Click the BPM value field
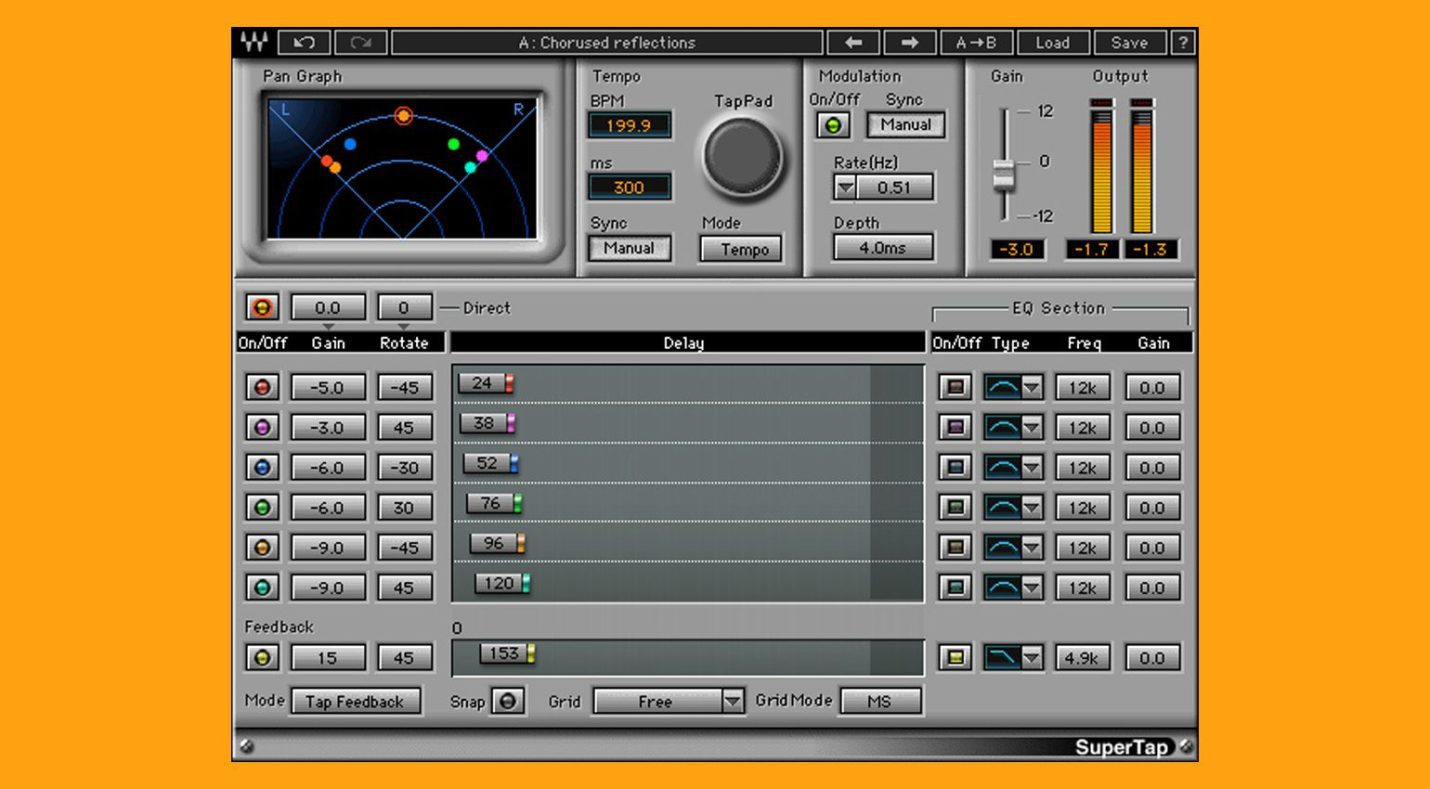Image resolution: width=1430 pixels, height=789 pixels. click(x=629, y=125)
